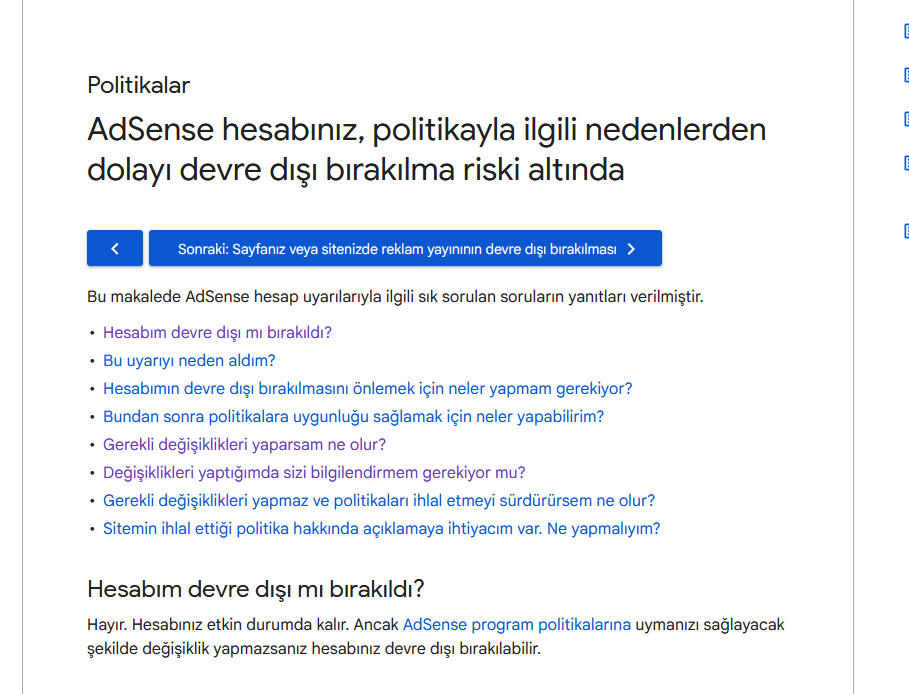The height and width of the screenshot is (694, 909).
Task: Open topmost article icon in right sidebar
Action: click(906, 31)
